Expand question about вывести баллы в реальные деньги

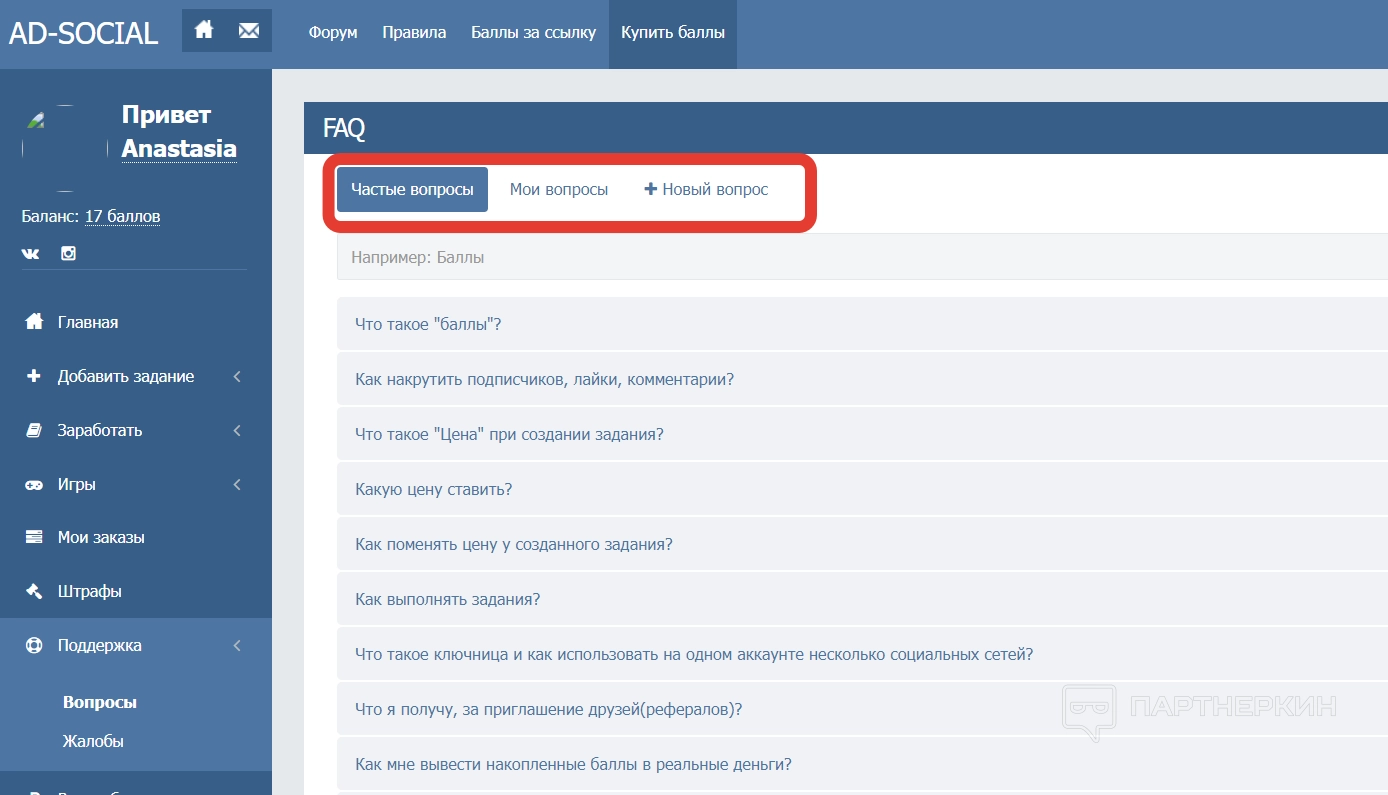point(862,764)
